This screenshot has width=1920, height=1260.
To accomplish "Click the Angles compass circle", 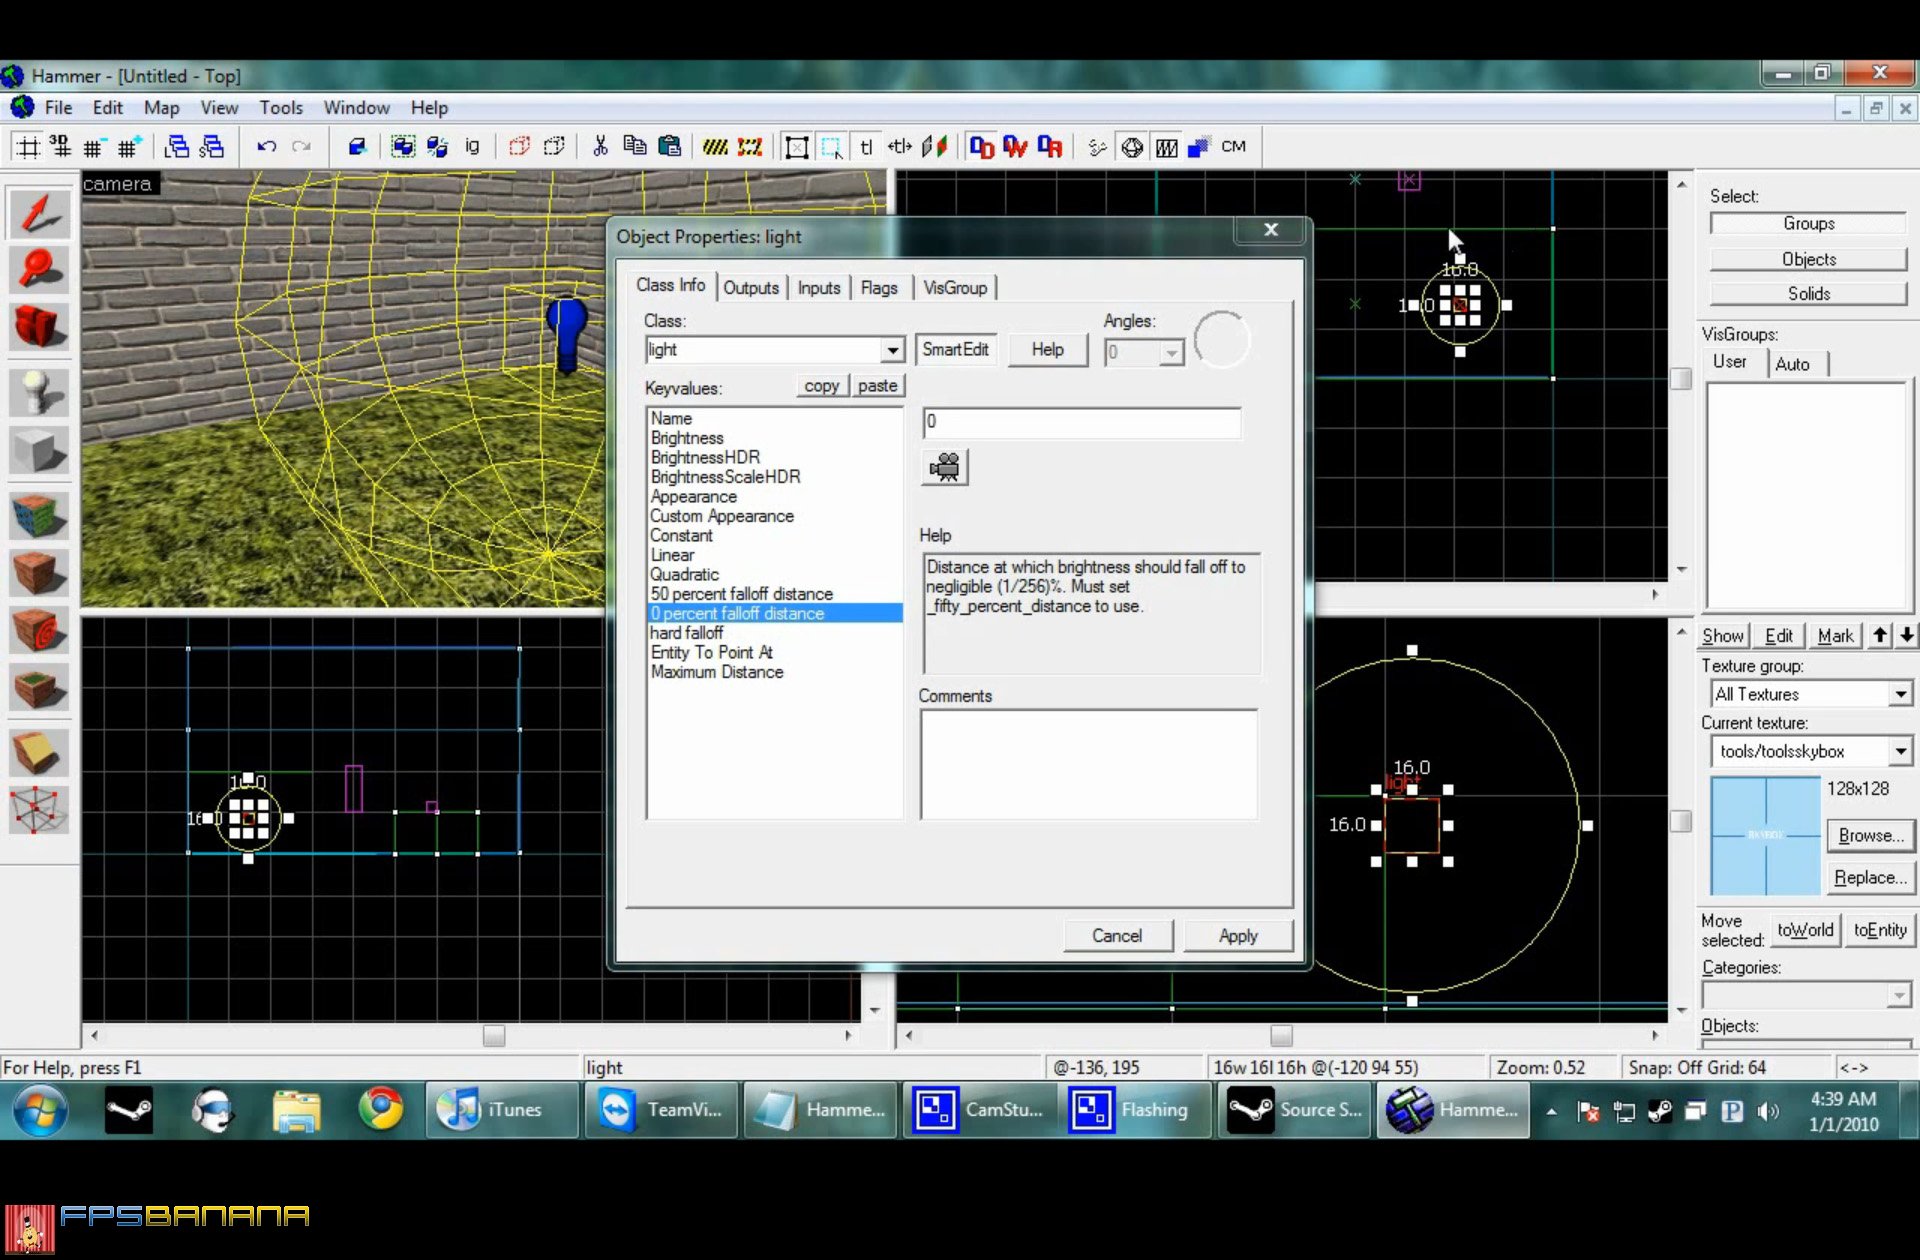I will (x=1221, y=339).
